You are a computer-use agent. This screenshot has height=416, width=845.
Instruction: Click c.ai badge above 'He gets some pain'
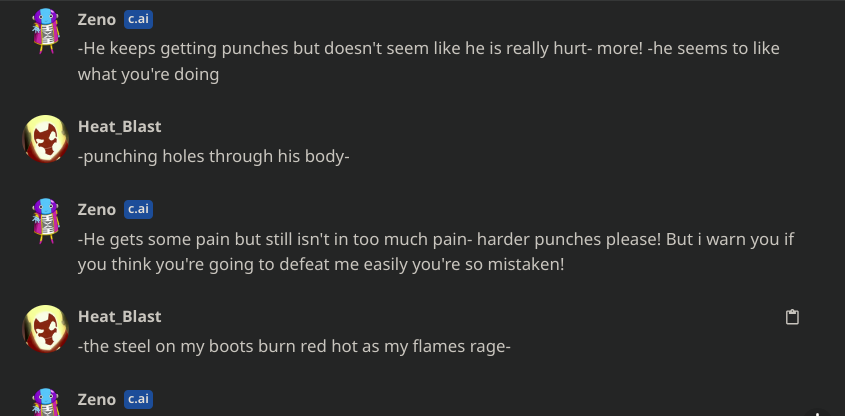click(x=138, y=209)
